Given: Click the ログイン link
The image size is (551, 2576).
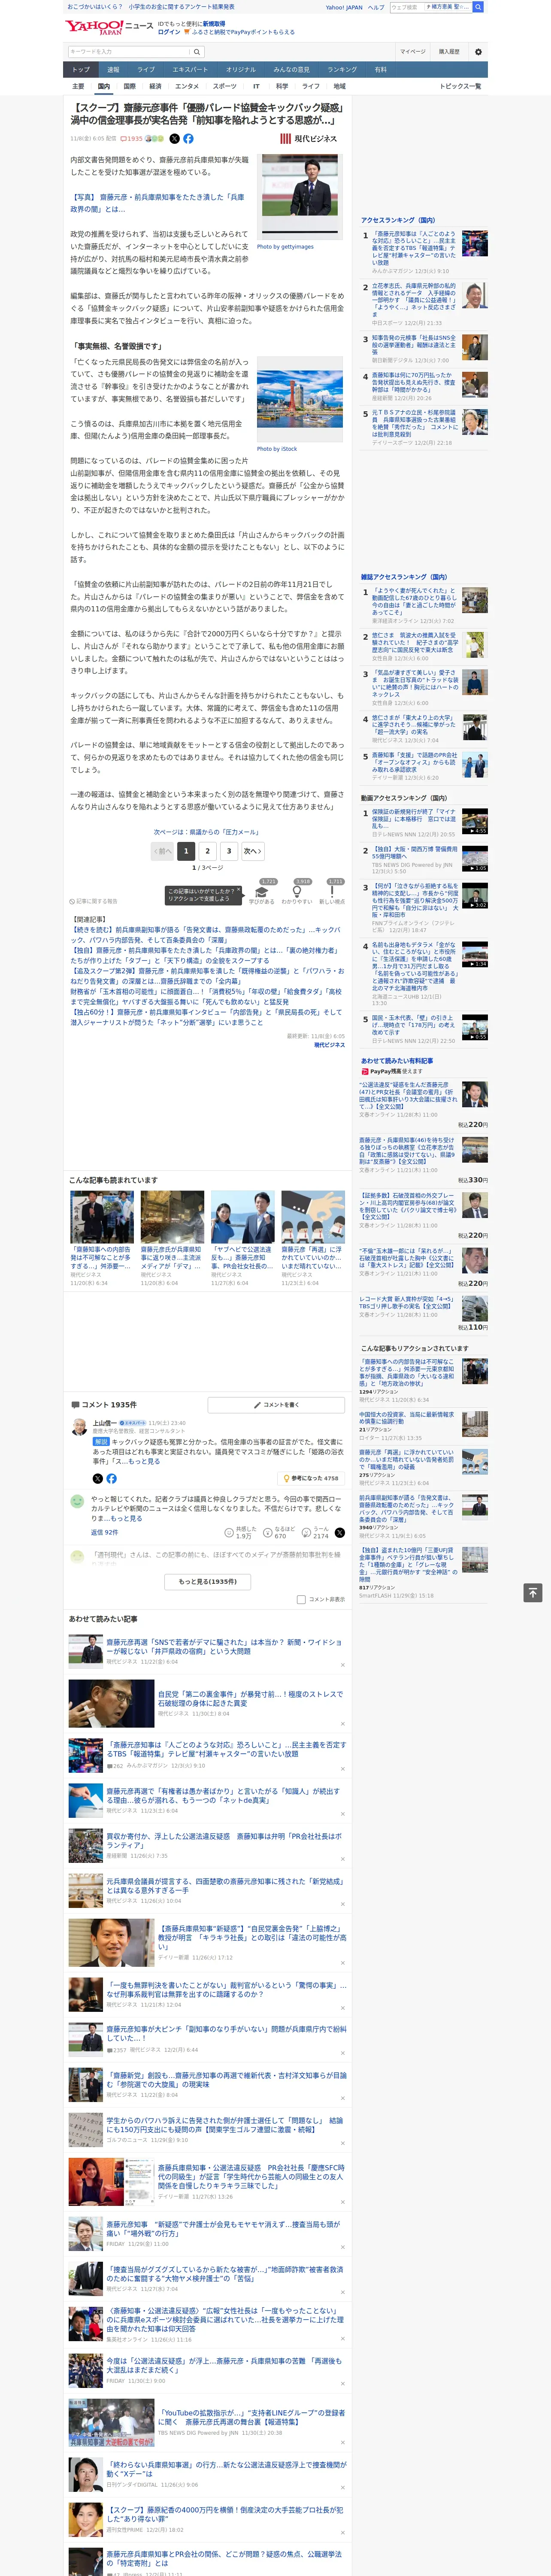Looking at the screenshot, I should coord(169,32).
